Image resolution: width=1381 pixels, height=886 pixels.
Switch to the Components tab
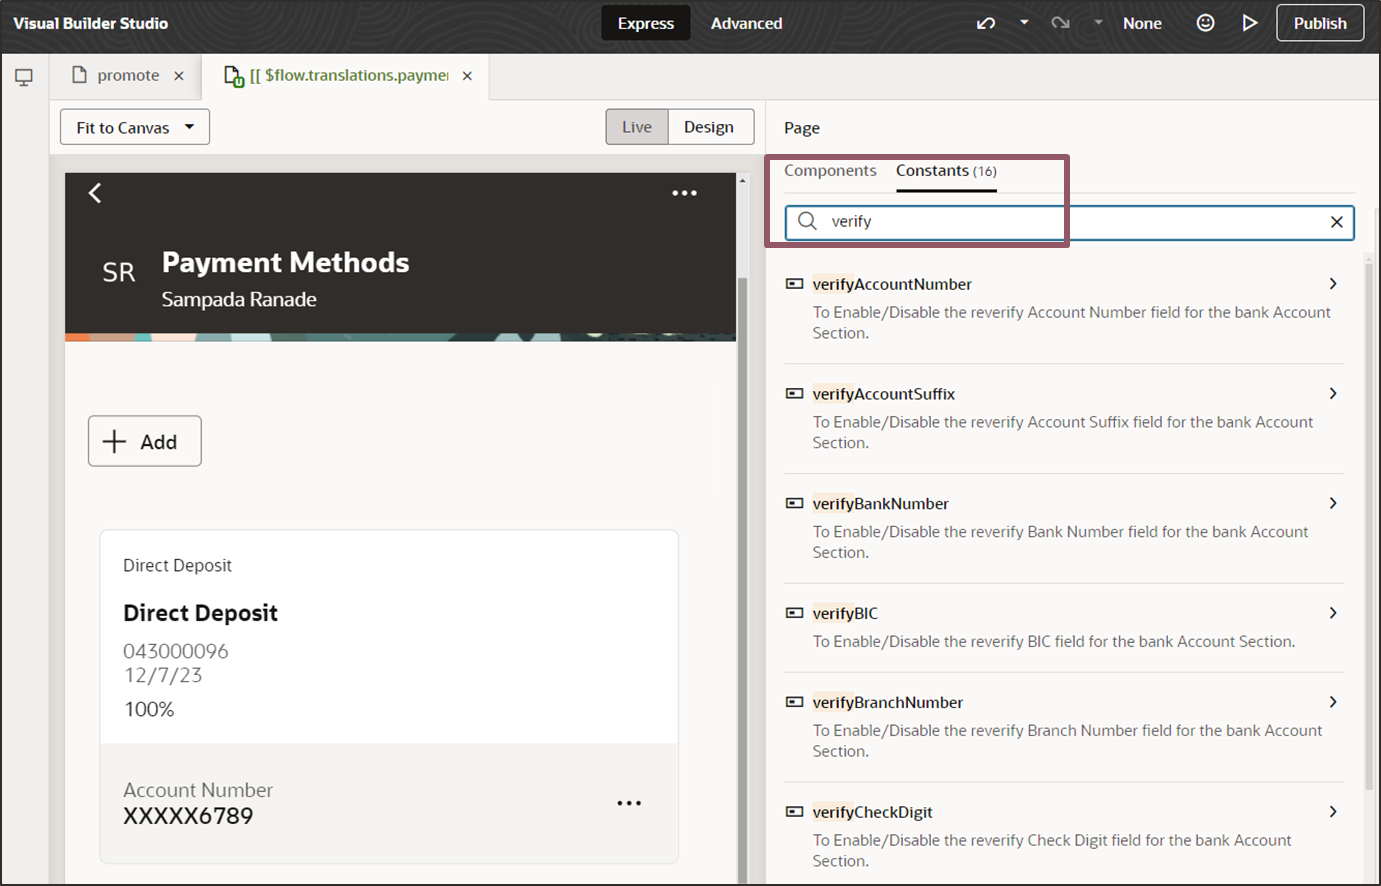tap(830, 171)
